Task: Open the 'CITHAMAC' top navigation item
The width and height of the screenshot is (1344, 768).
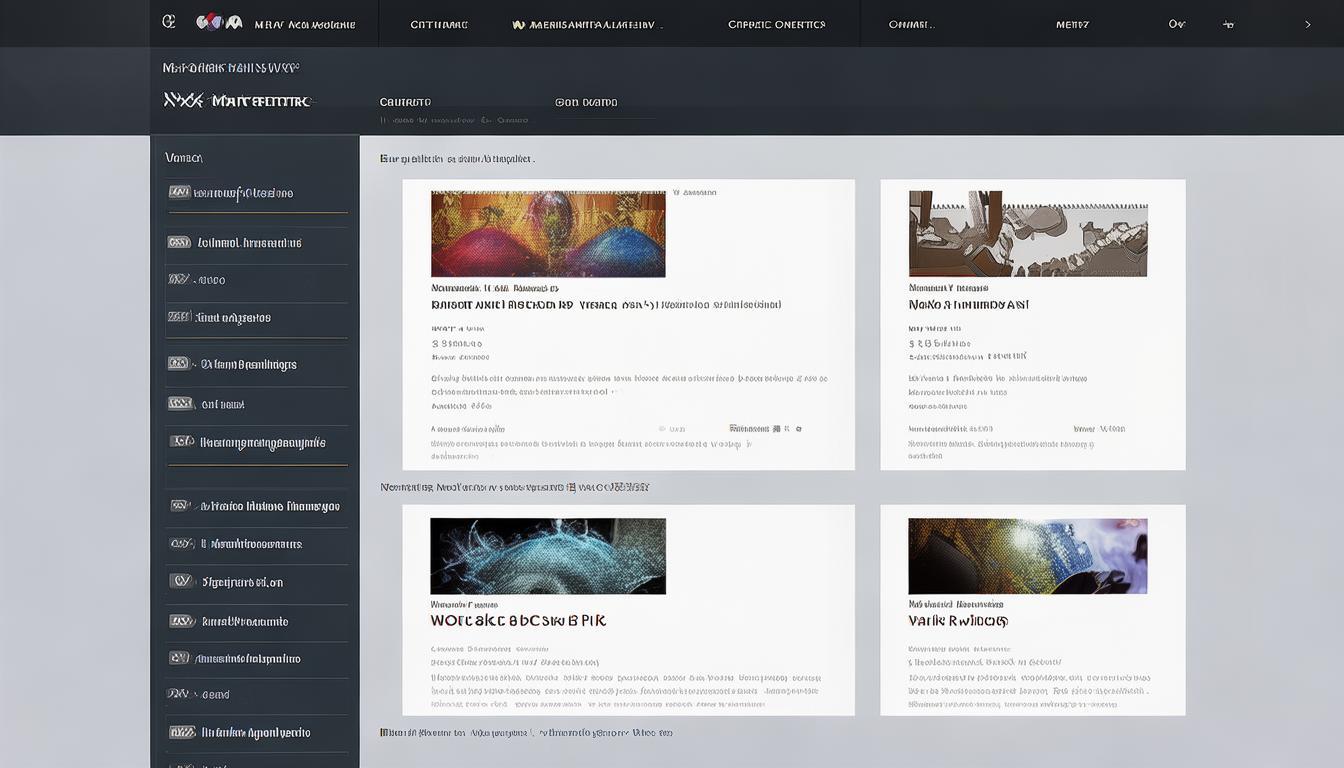Action: pyautogui.click(x=438, y=24)
